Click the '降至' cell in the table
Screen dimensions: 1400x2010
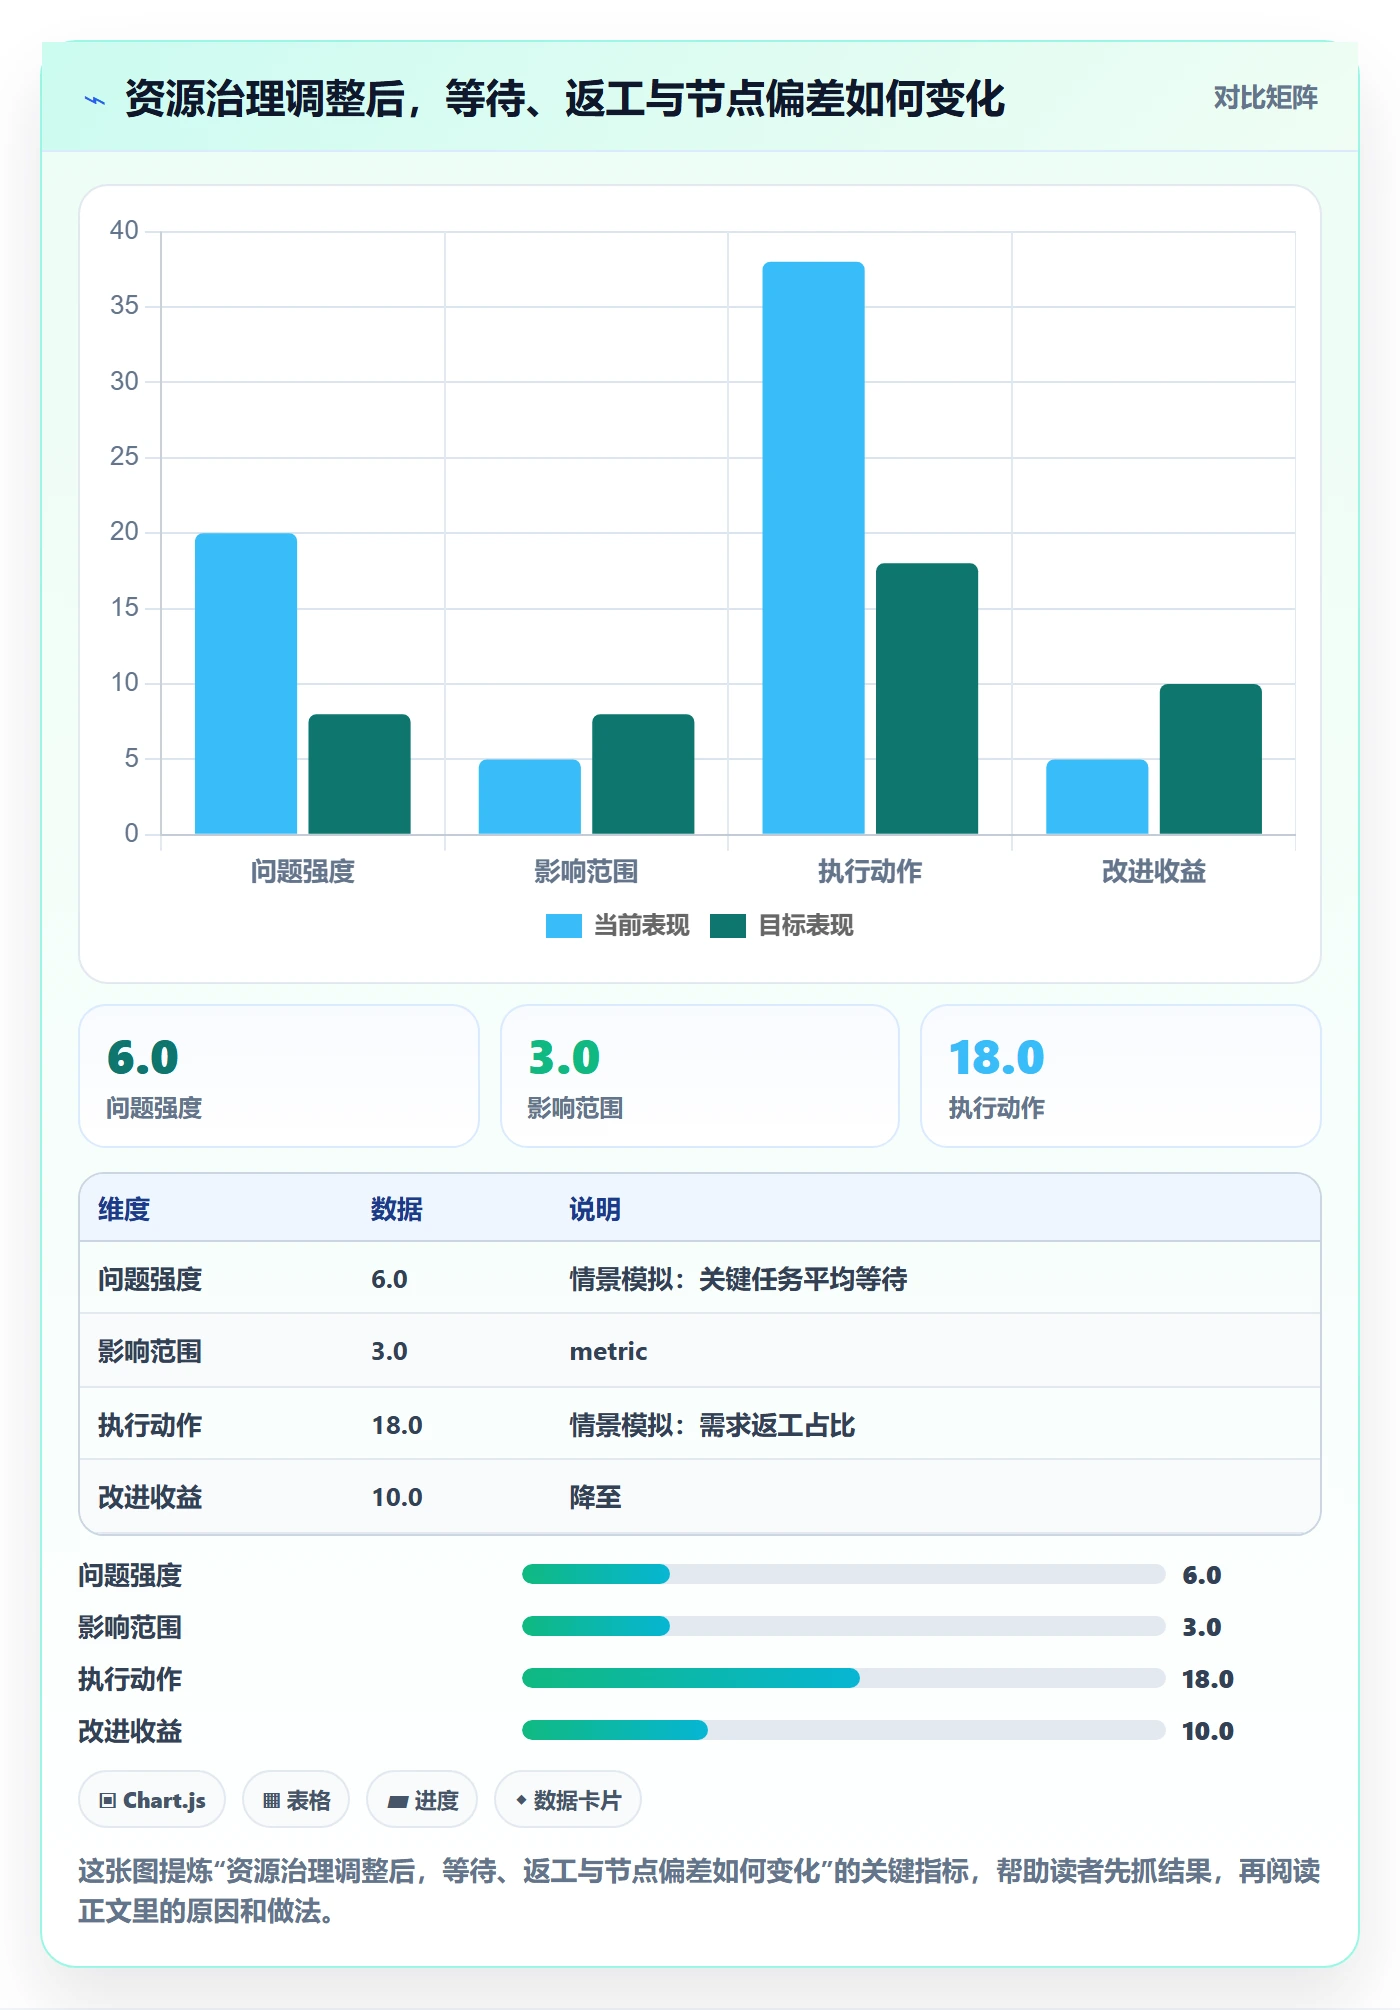pos(595,1497)
